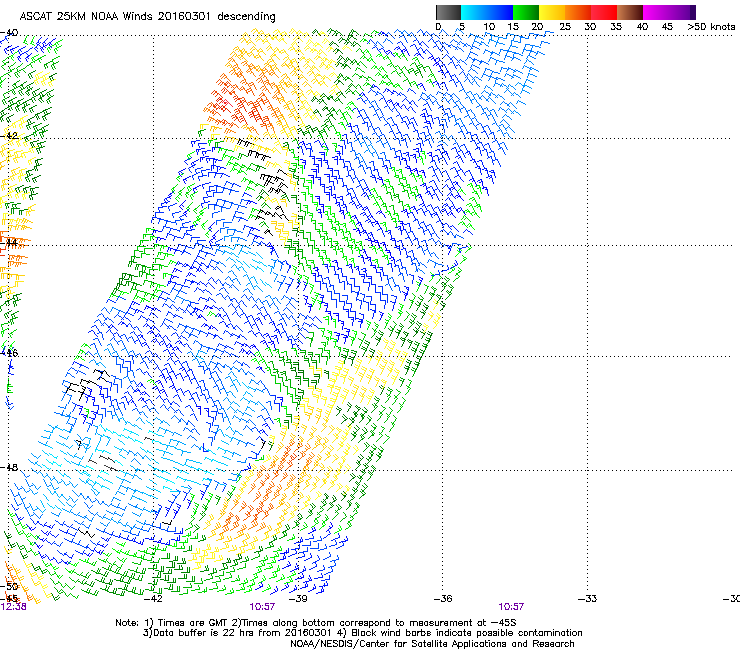Click the '-40' latitude label

pyautogui.click(x=9, y=33)
